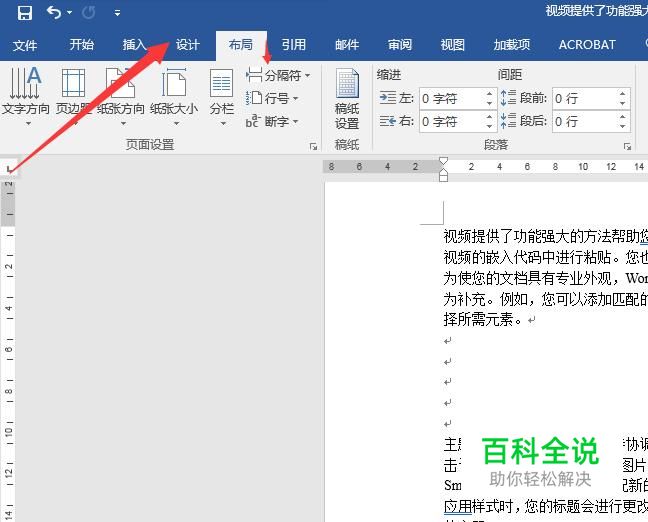Image resolution: width=648 pixels, height=522 pixels.
Task: Click the right indent icon beside 右
Action: (x=388, y=121)
